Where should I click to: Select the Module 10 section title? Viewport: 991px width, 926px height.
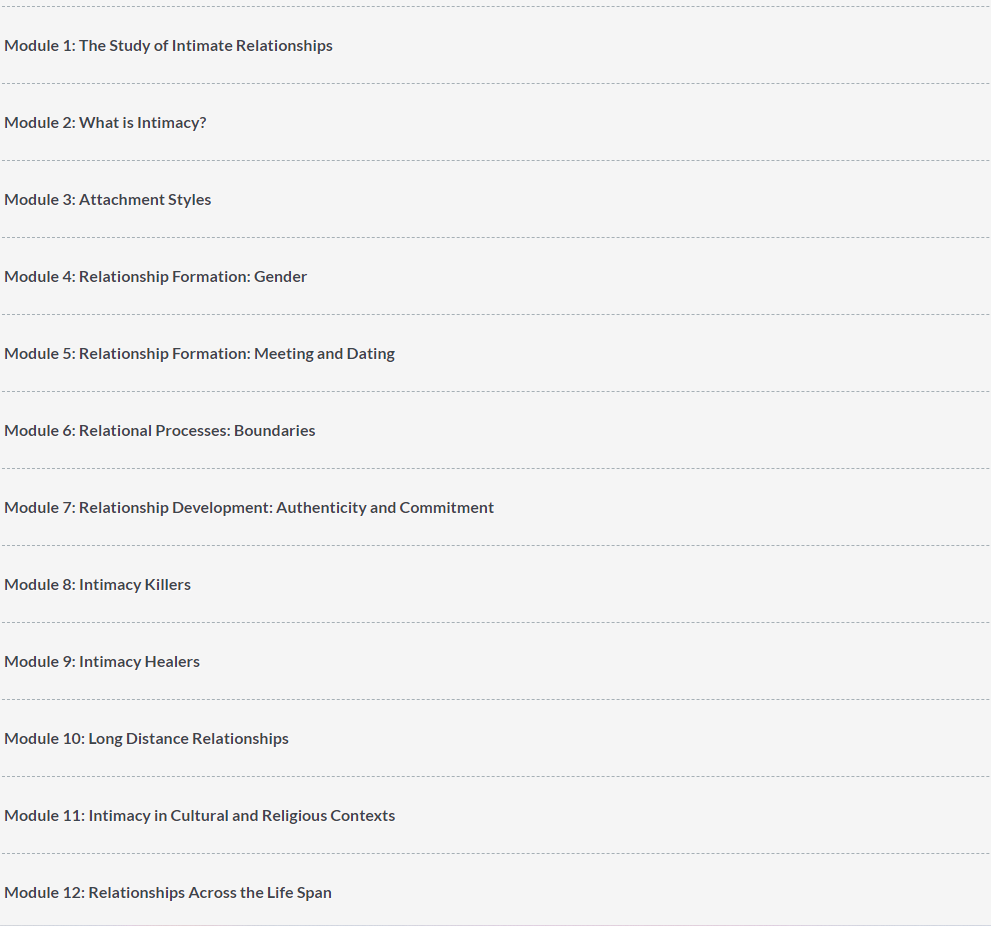tap(146, 739)
